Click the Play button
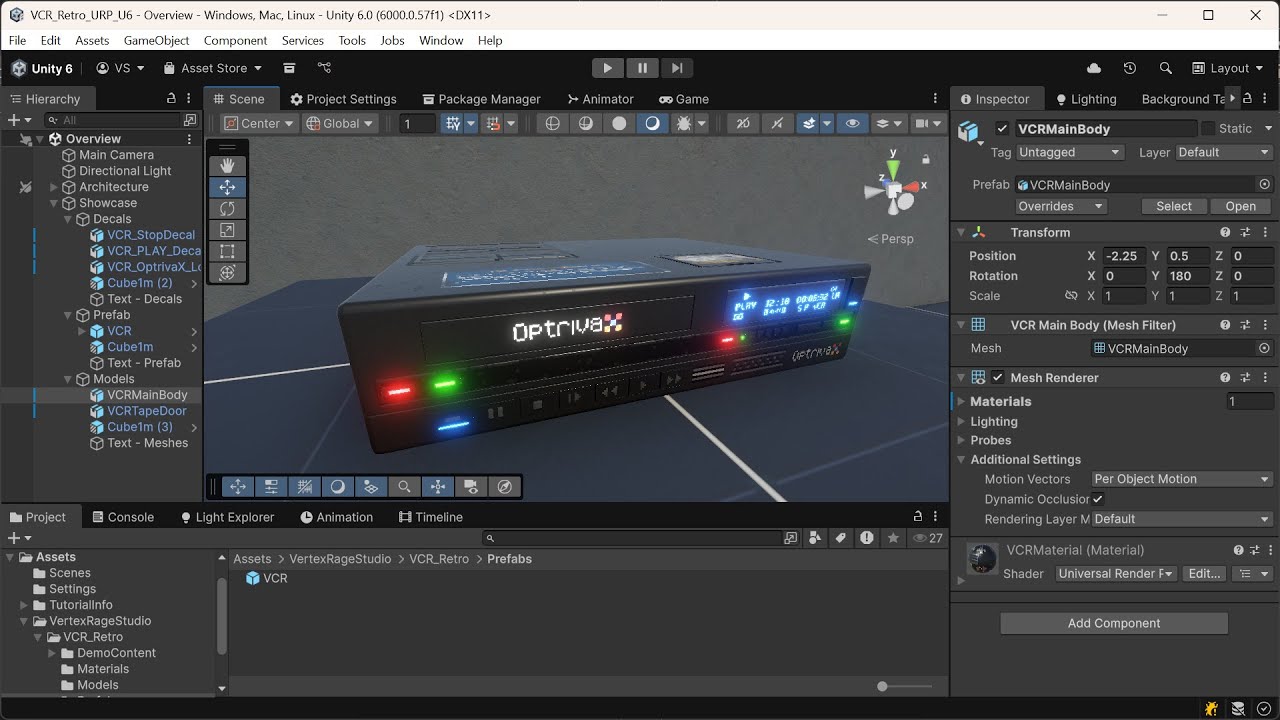This screenshot has height=720, width=1280. click(x=607, y=68)
